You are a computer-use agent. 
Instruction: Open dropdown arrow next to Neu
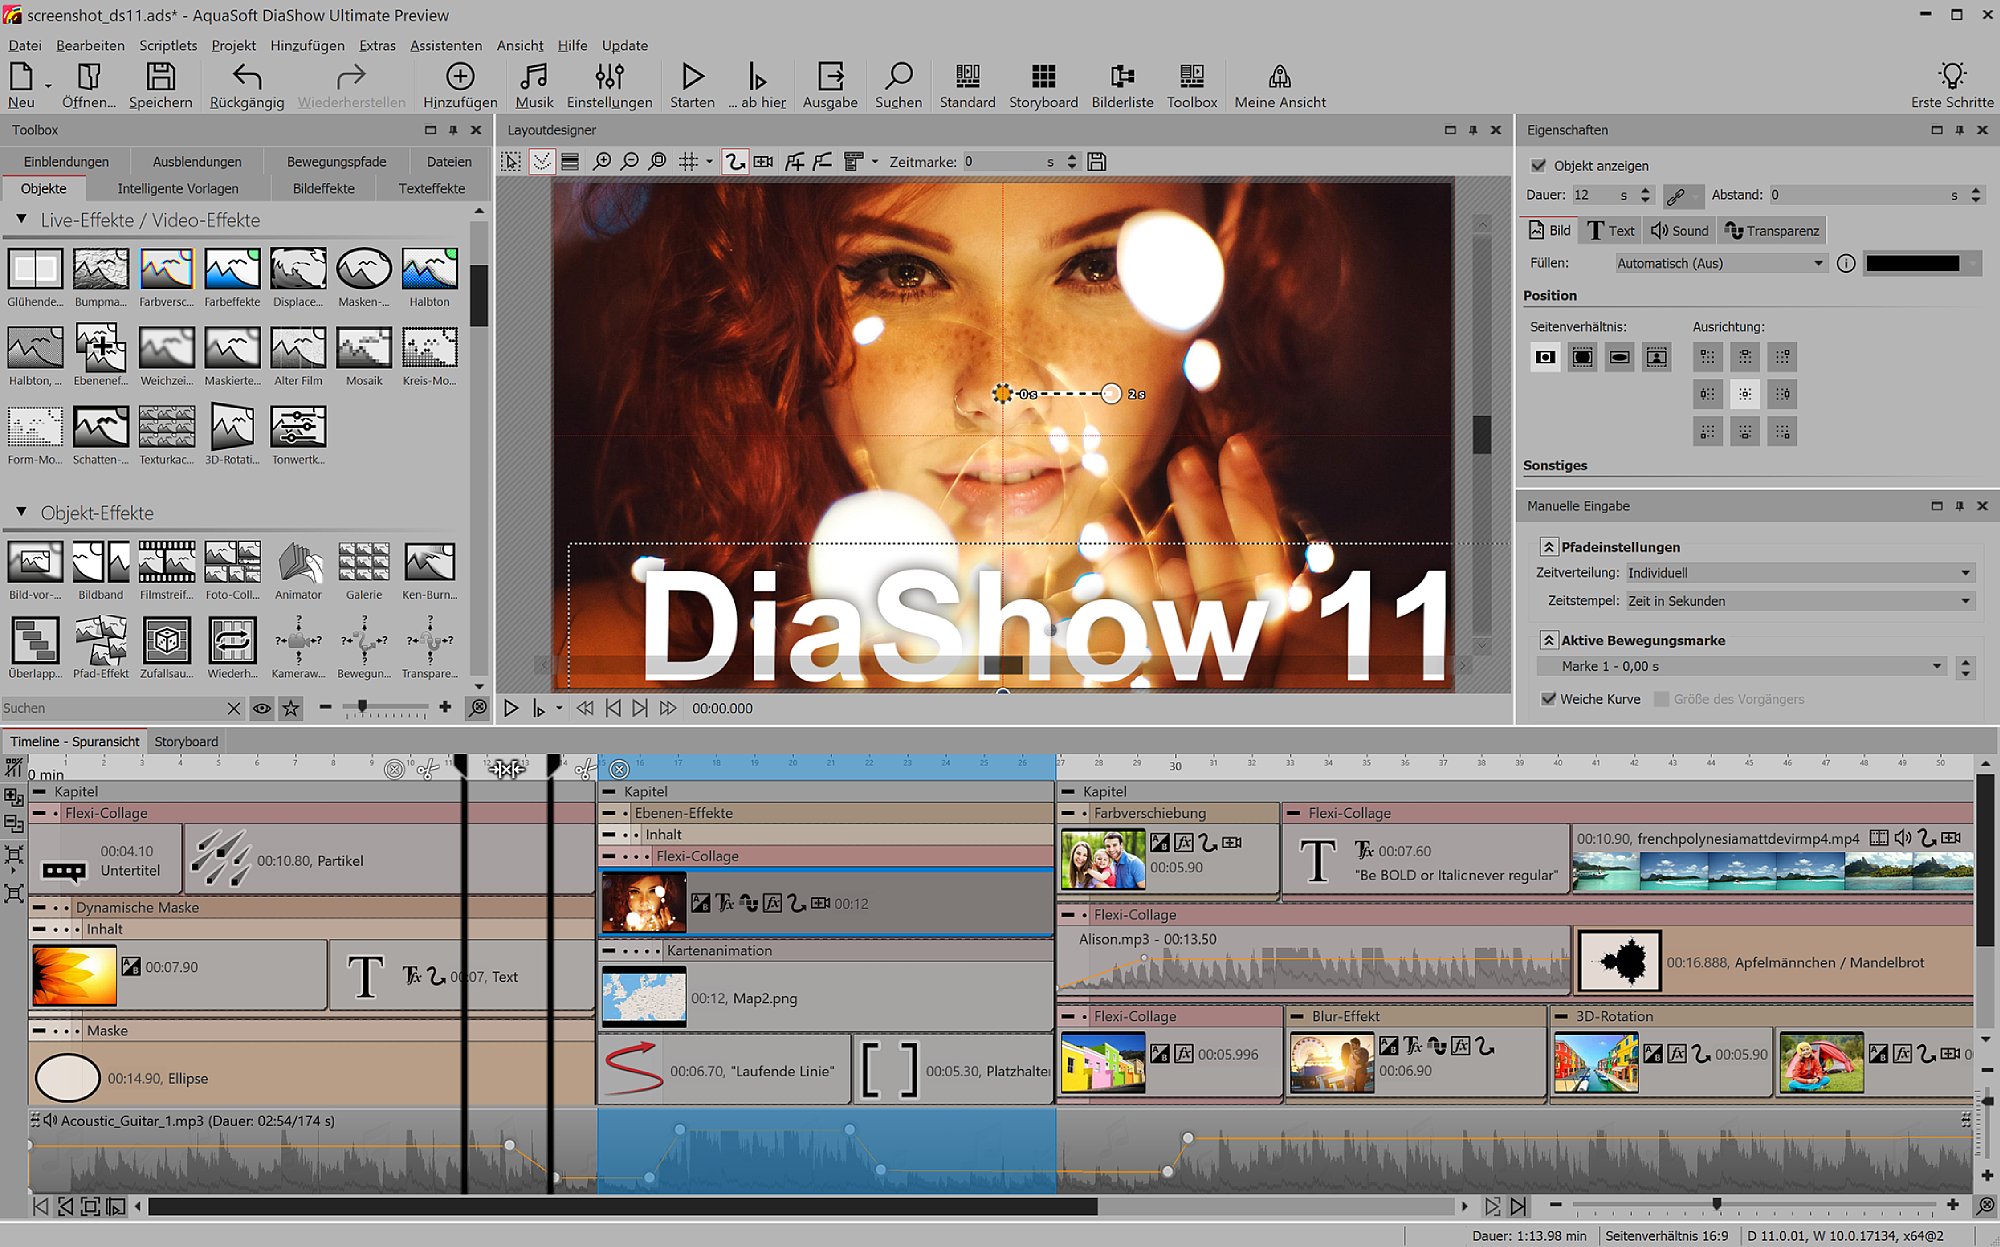tap(48, 86)
